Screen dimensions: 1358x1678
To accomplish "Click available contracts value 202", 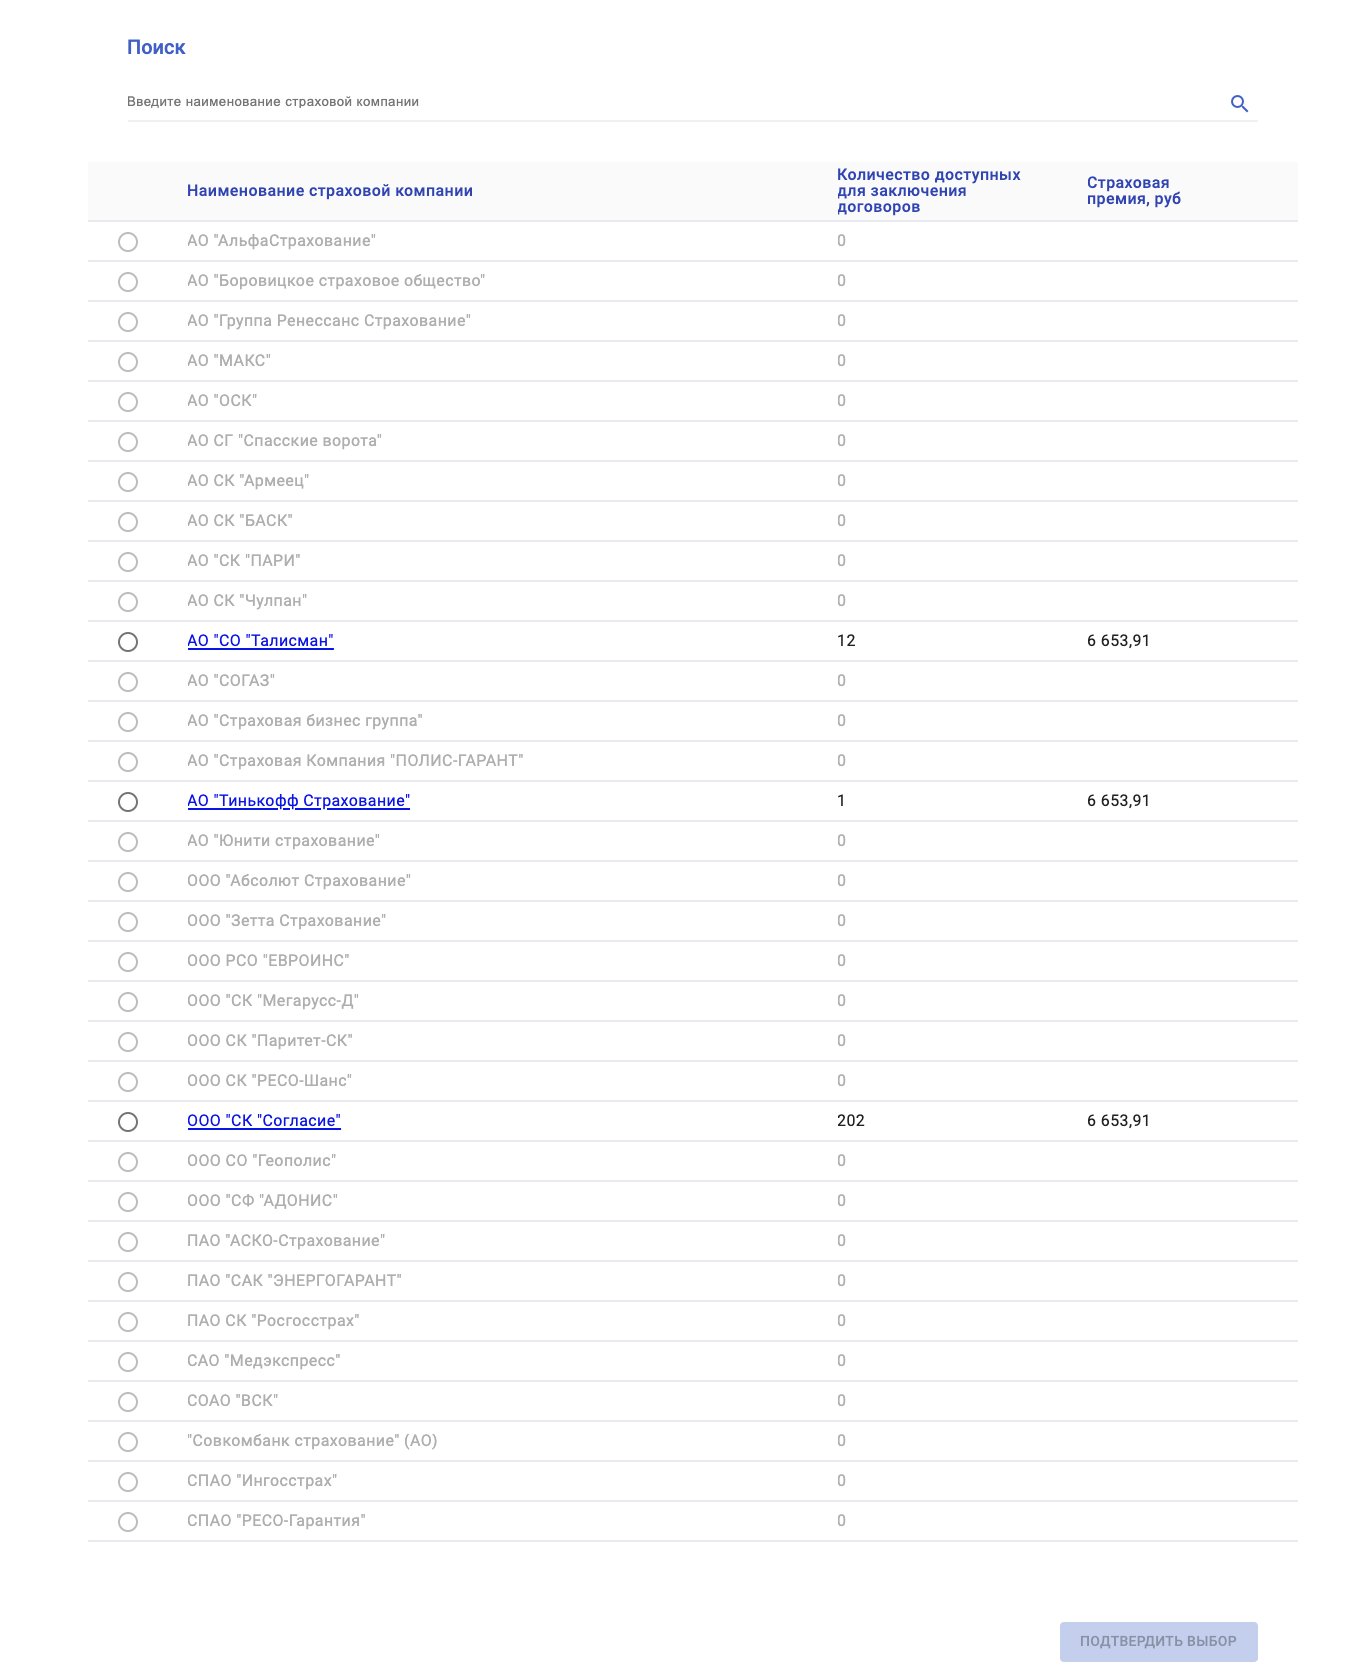I will (x=851, y=1121).
